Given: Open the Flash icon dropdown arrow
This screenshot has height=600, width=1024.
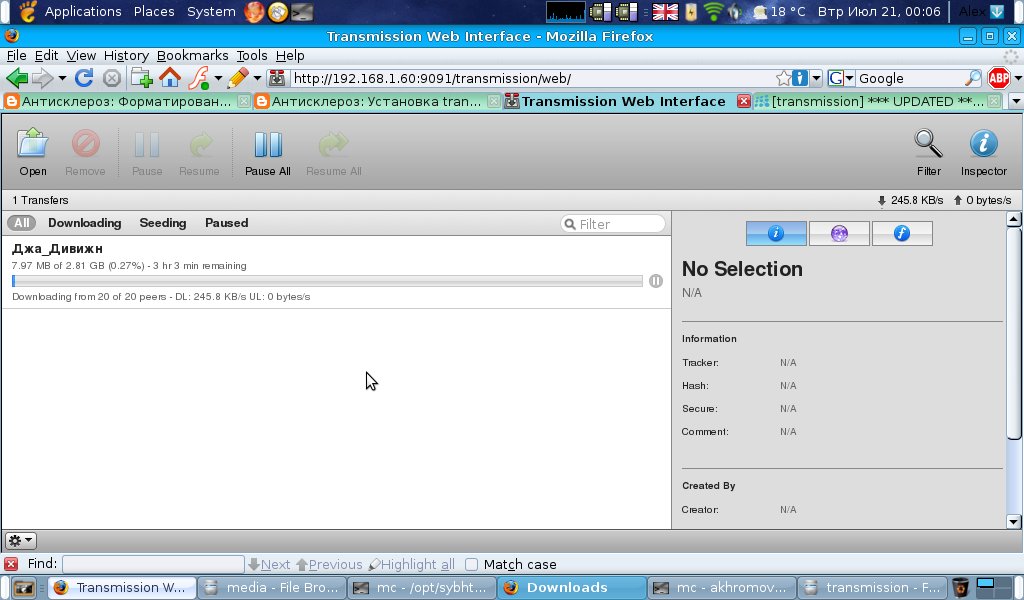Looking at the screenshot, I should pos(218,78).
